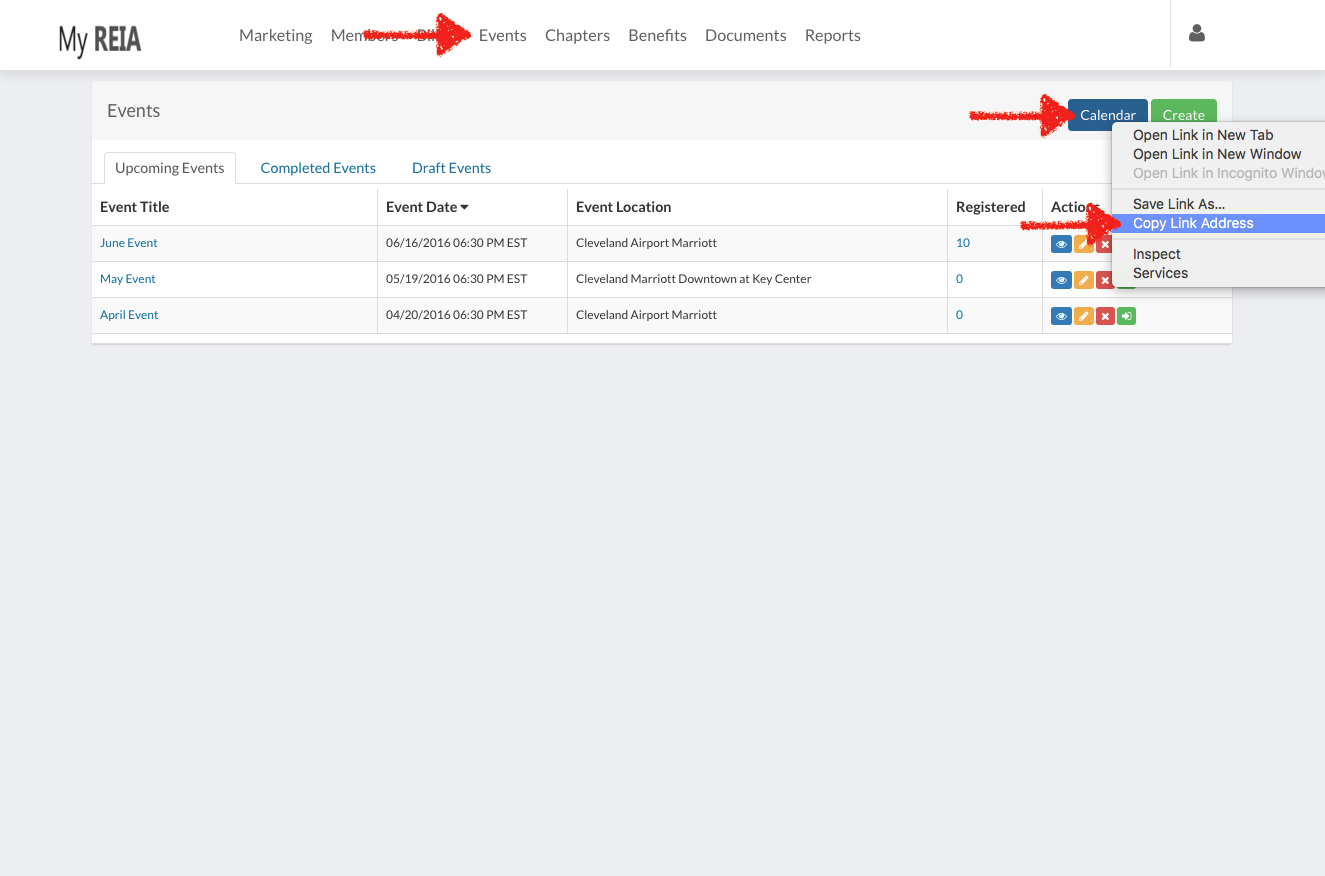Open the user profile icon in header
The height and width of the screenshot is (876, 1325).
(x=1196, y=34)
